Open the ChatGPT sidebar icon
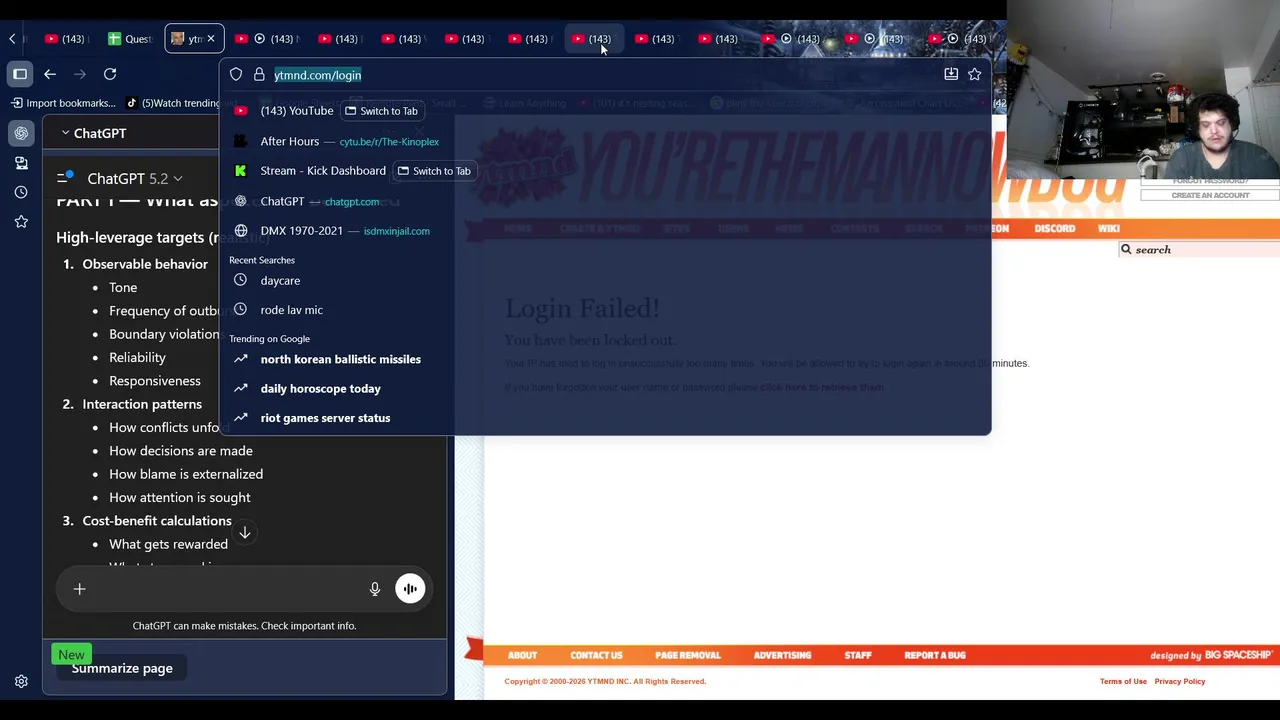Screen dimensions: 1280x720 point(21,133)
